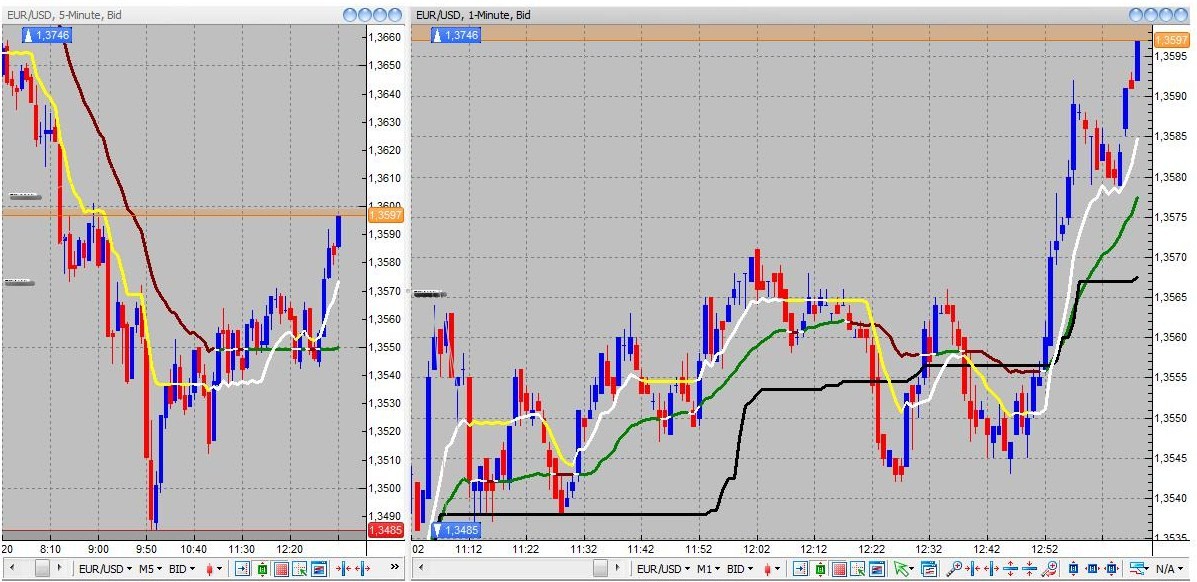Click blue 1,3746 order marker in 1-Minute chart
1197x582 pixels.
[x=456, y=35]
